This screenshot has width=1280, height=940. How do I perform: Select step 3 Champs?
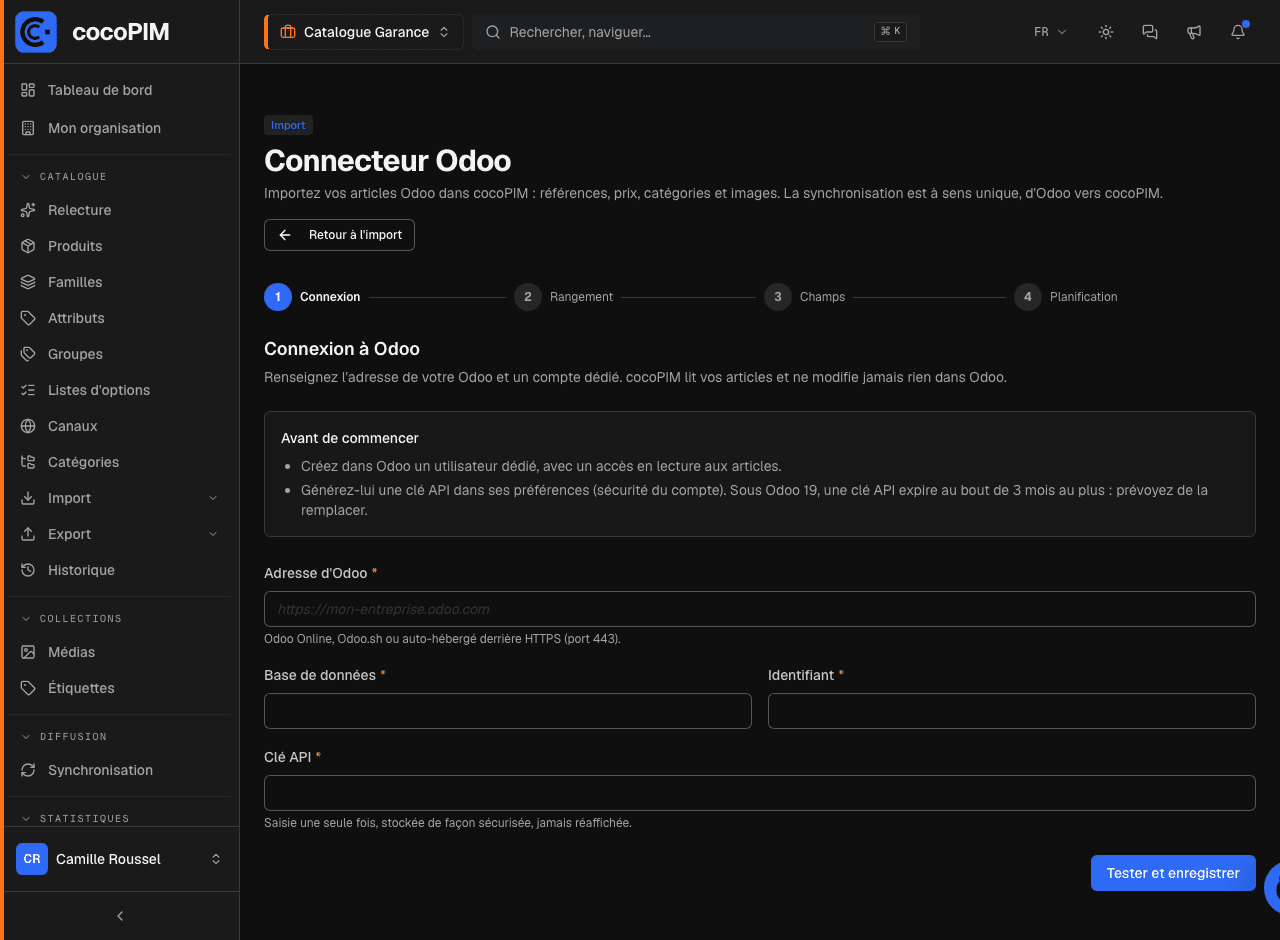[804, 297]
